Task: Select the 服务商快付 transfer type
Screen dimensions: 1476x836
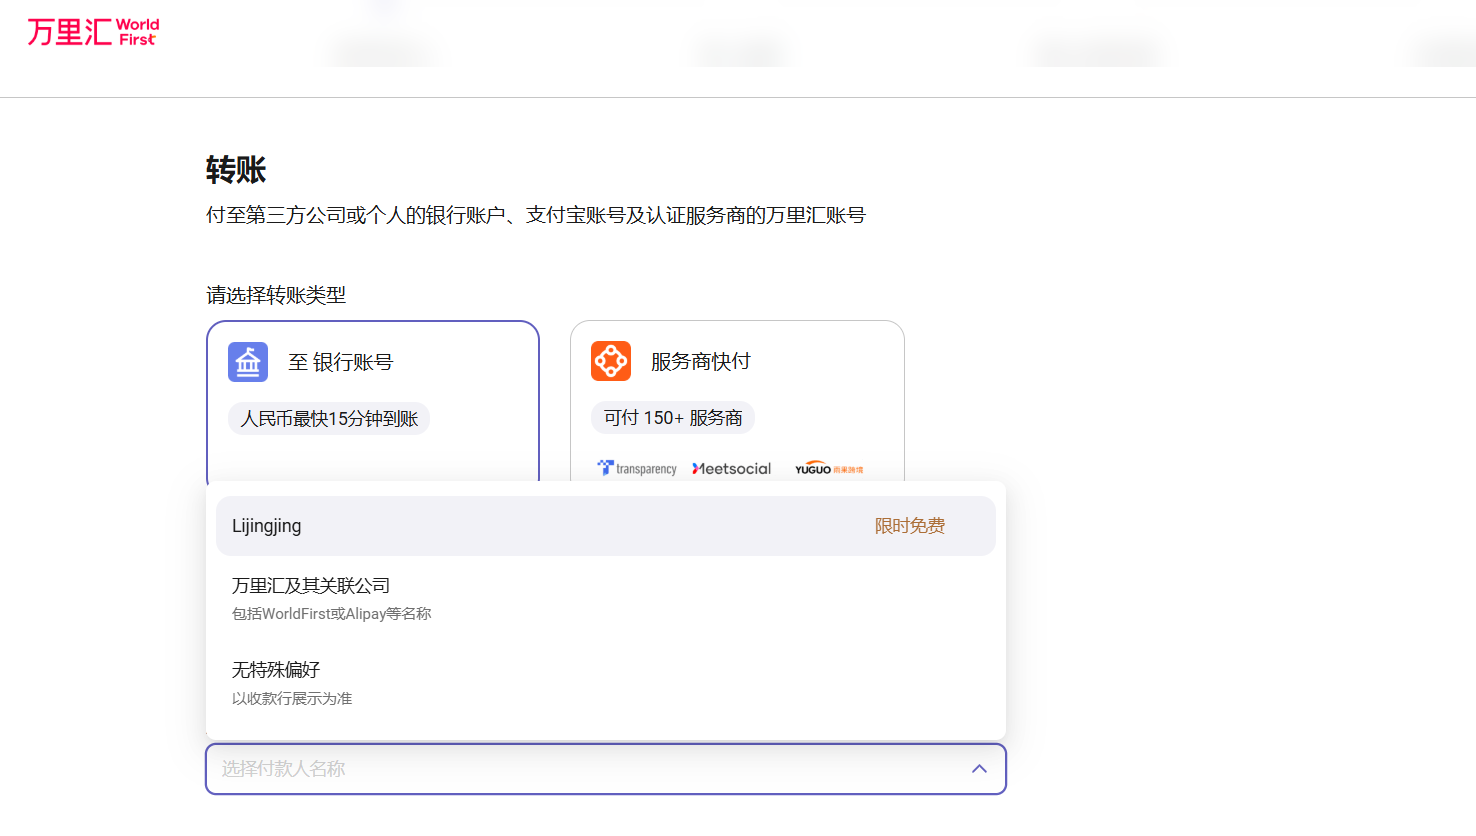Action: coord(701,361)
